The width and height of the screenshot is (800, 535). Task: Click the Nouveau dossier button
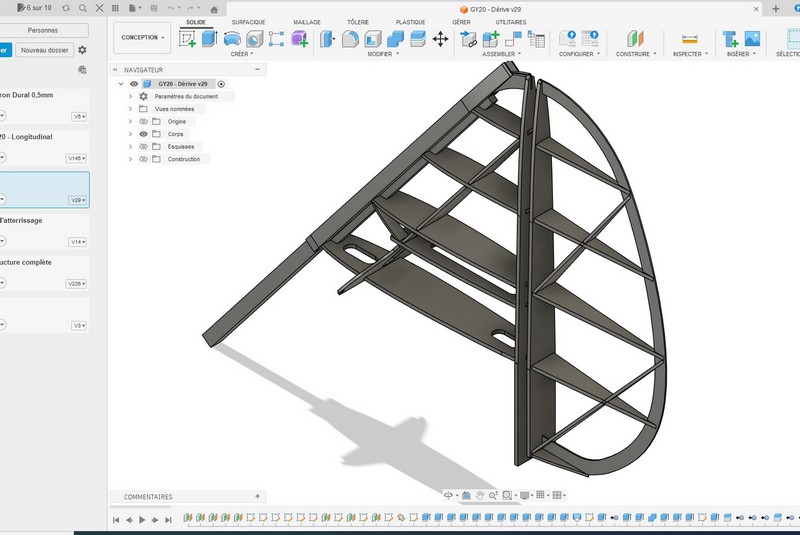point(46,50)
